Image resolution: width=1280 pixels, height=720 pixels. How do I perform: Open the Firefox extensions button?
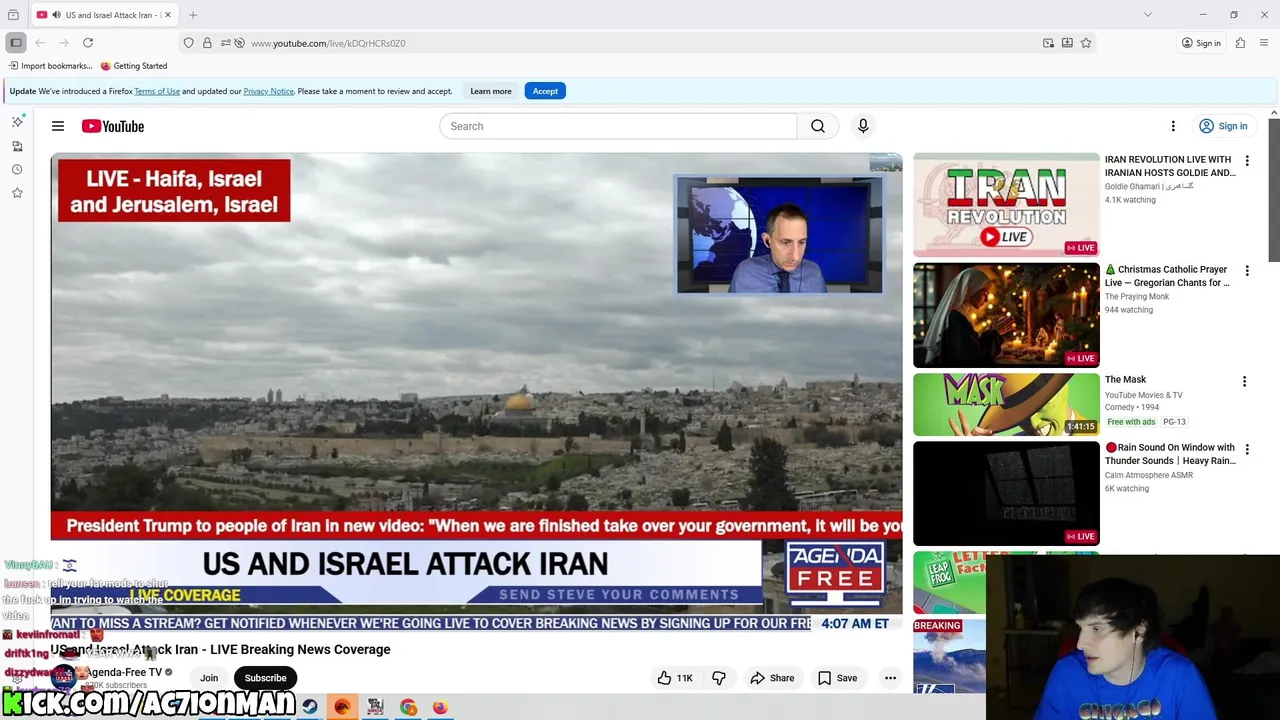[1240, 43]
